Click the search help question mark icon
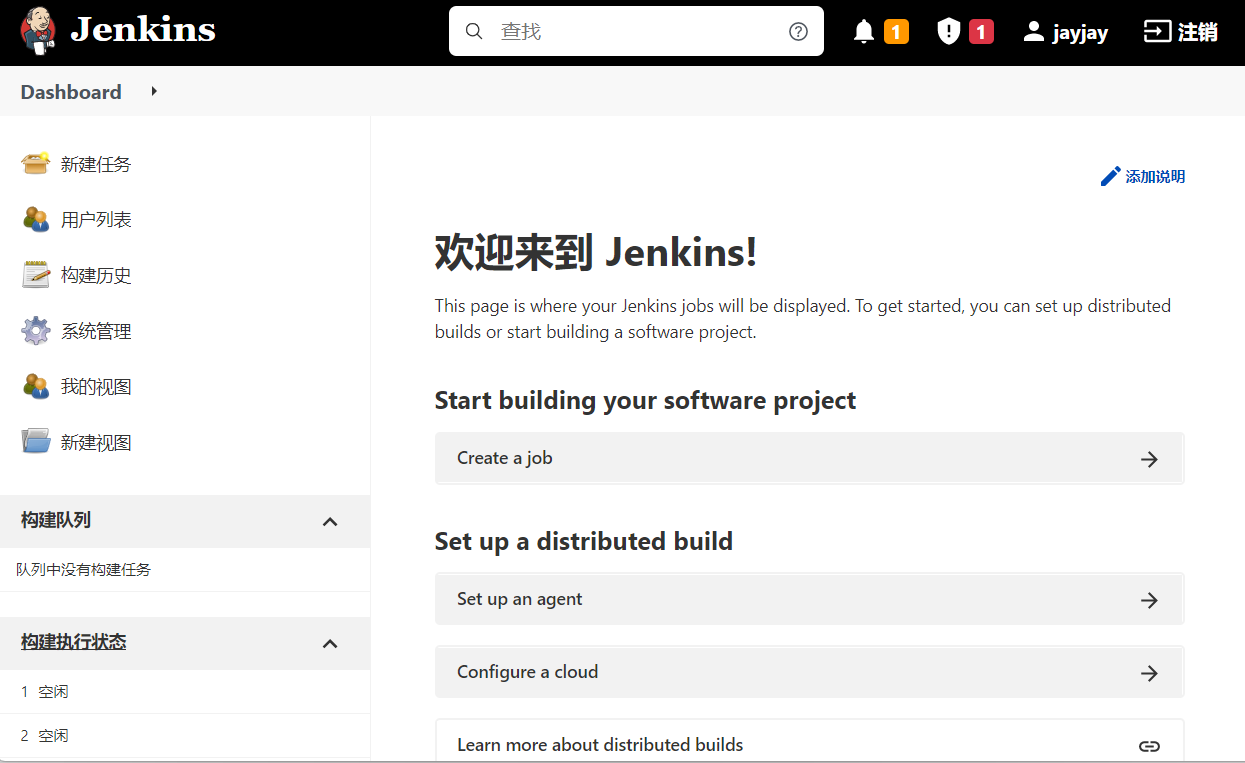 (798, 32)
